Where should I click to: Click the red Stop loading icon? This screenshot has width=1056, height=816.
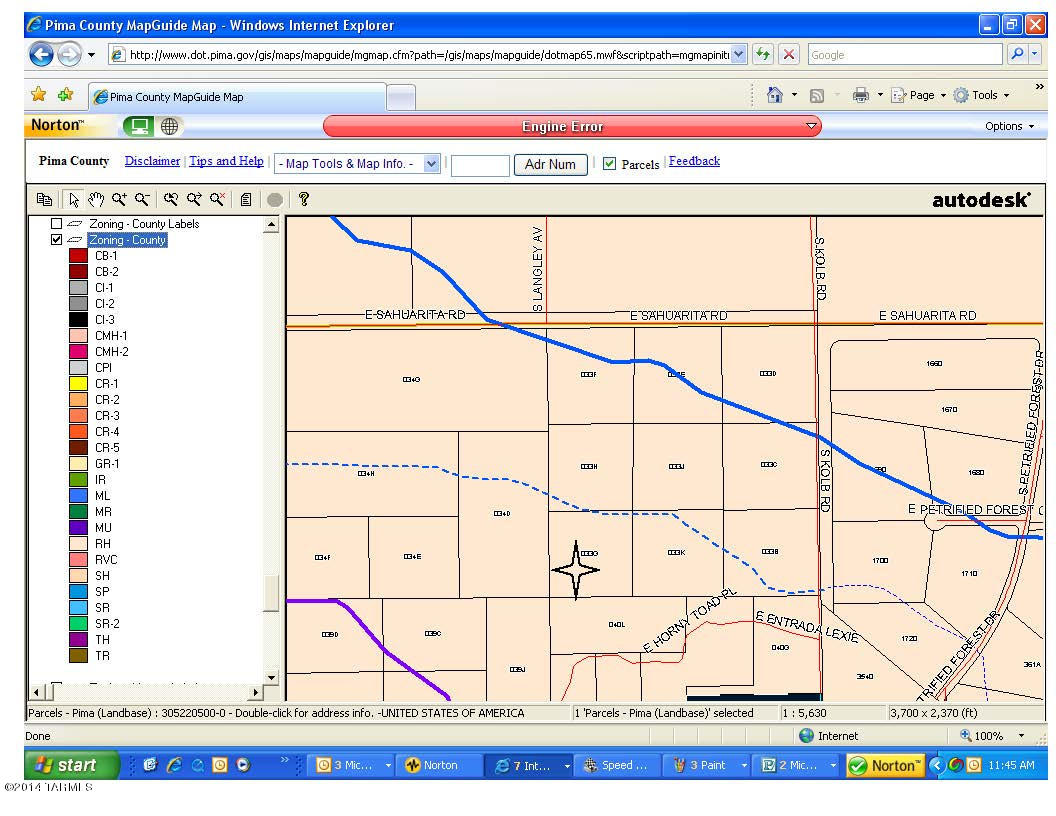pos(789,54)
